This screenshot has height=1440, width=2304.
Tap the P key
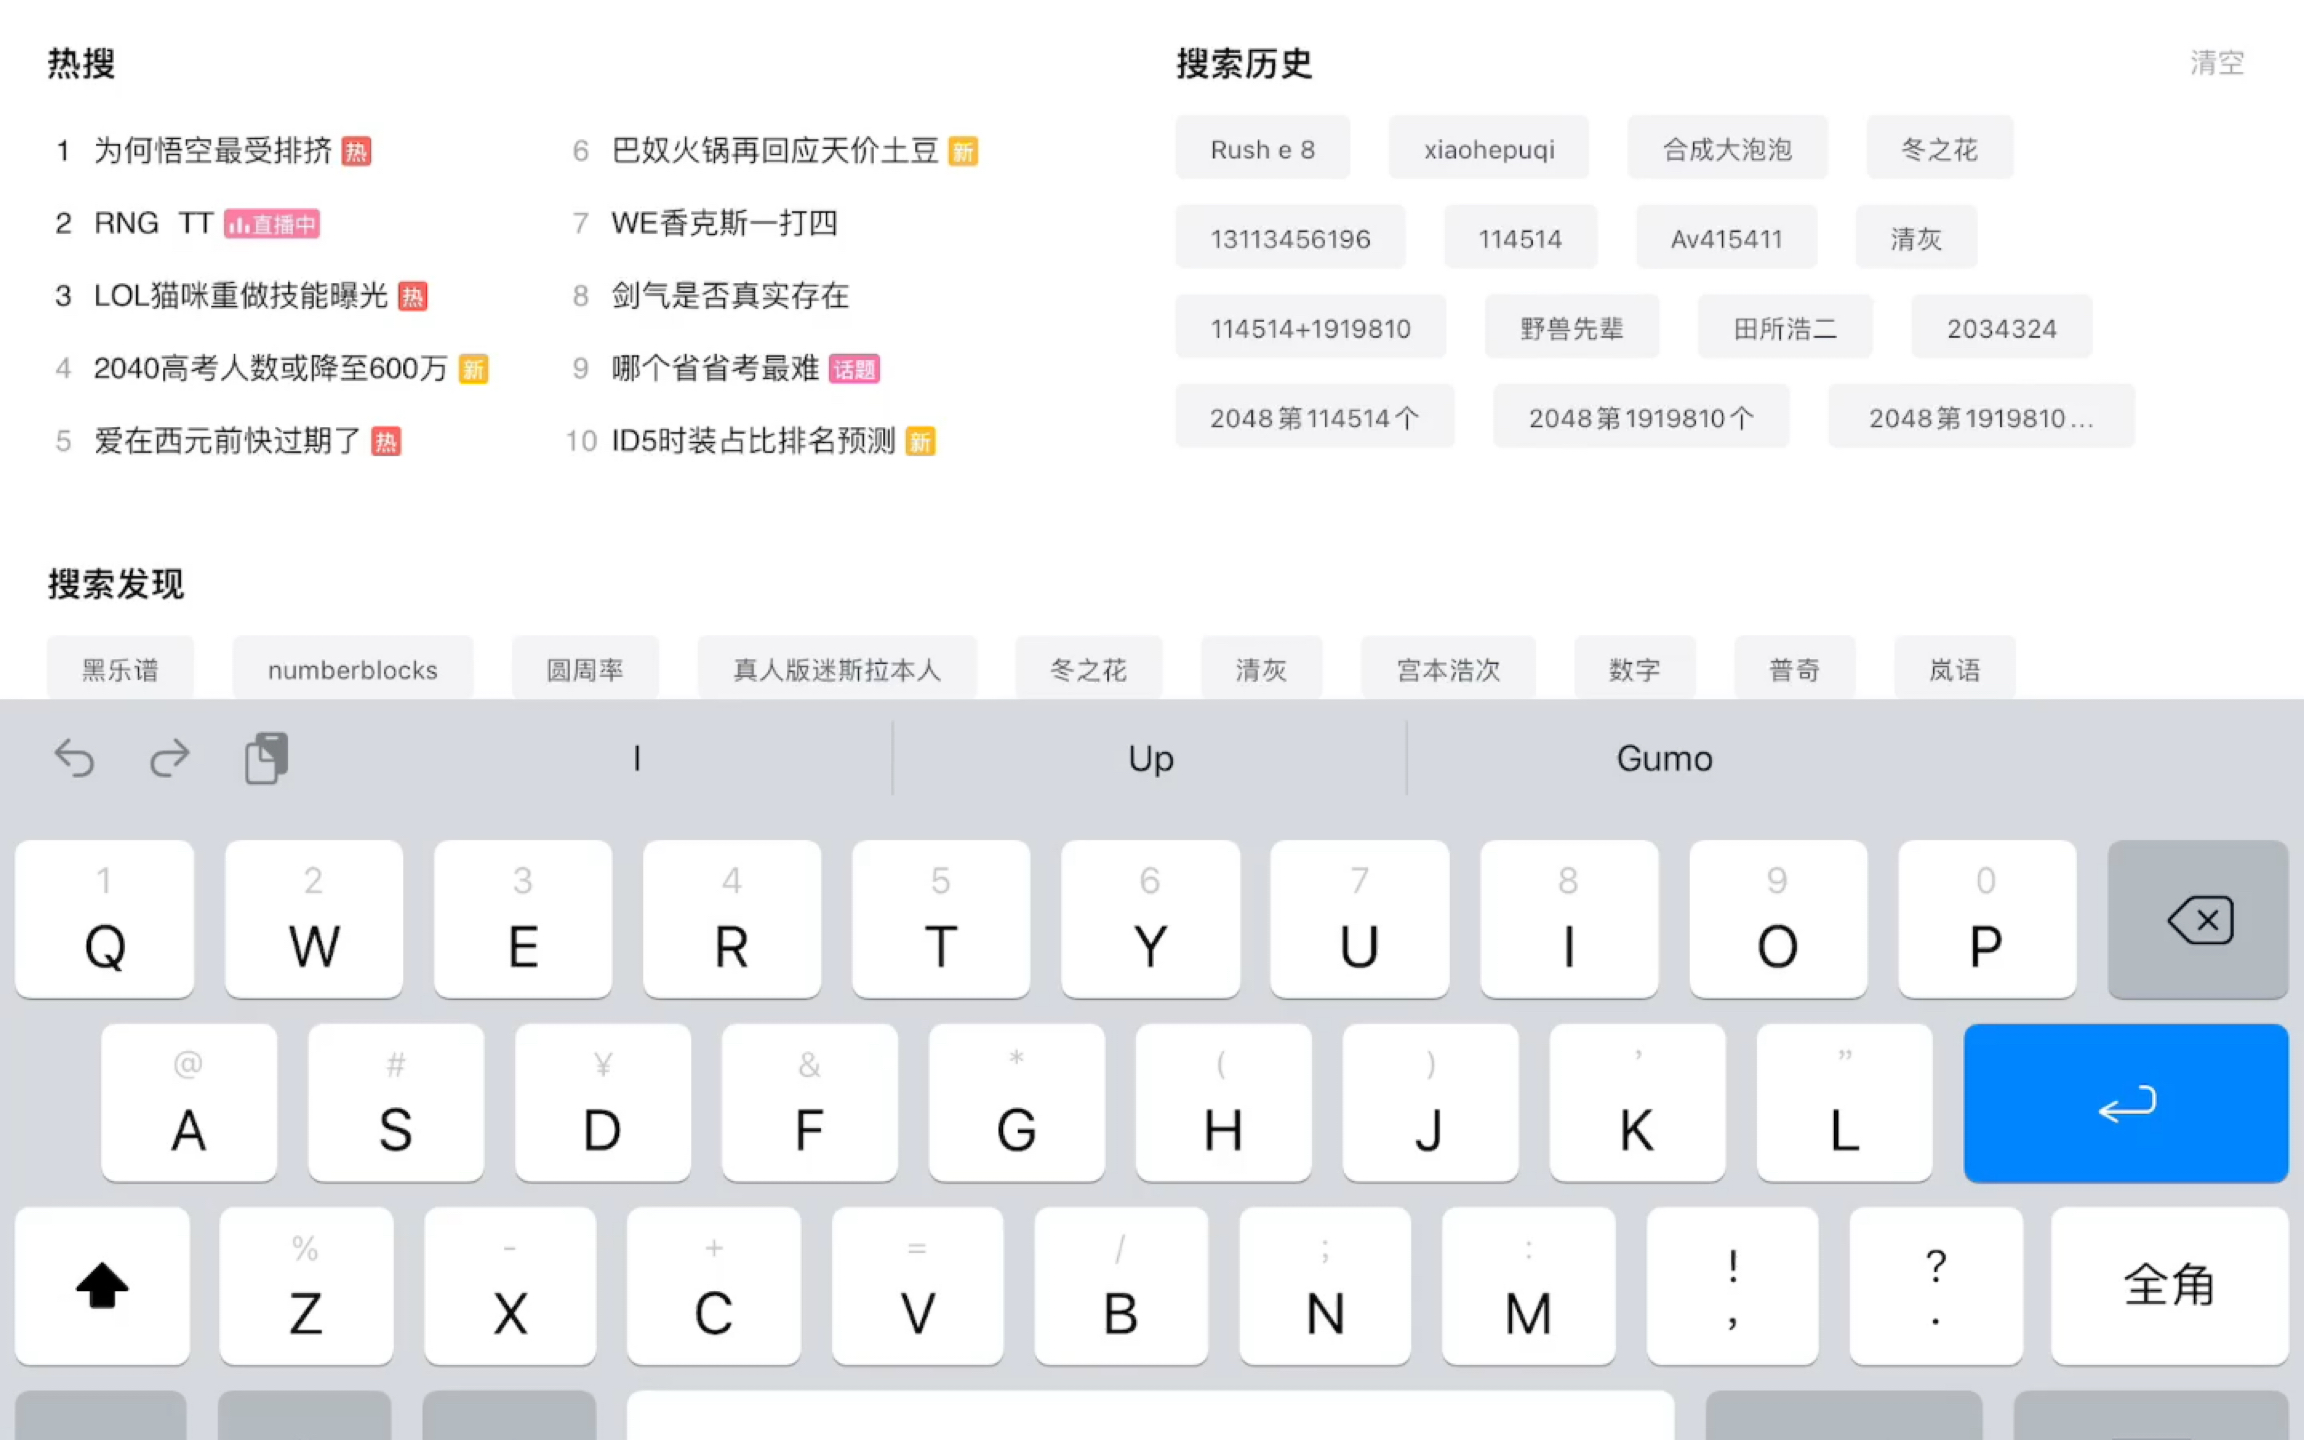tap(1987, 919)
